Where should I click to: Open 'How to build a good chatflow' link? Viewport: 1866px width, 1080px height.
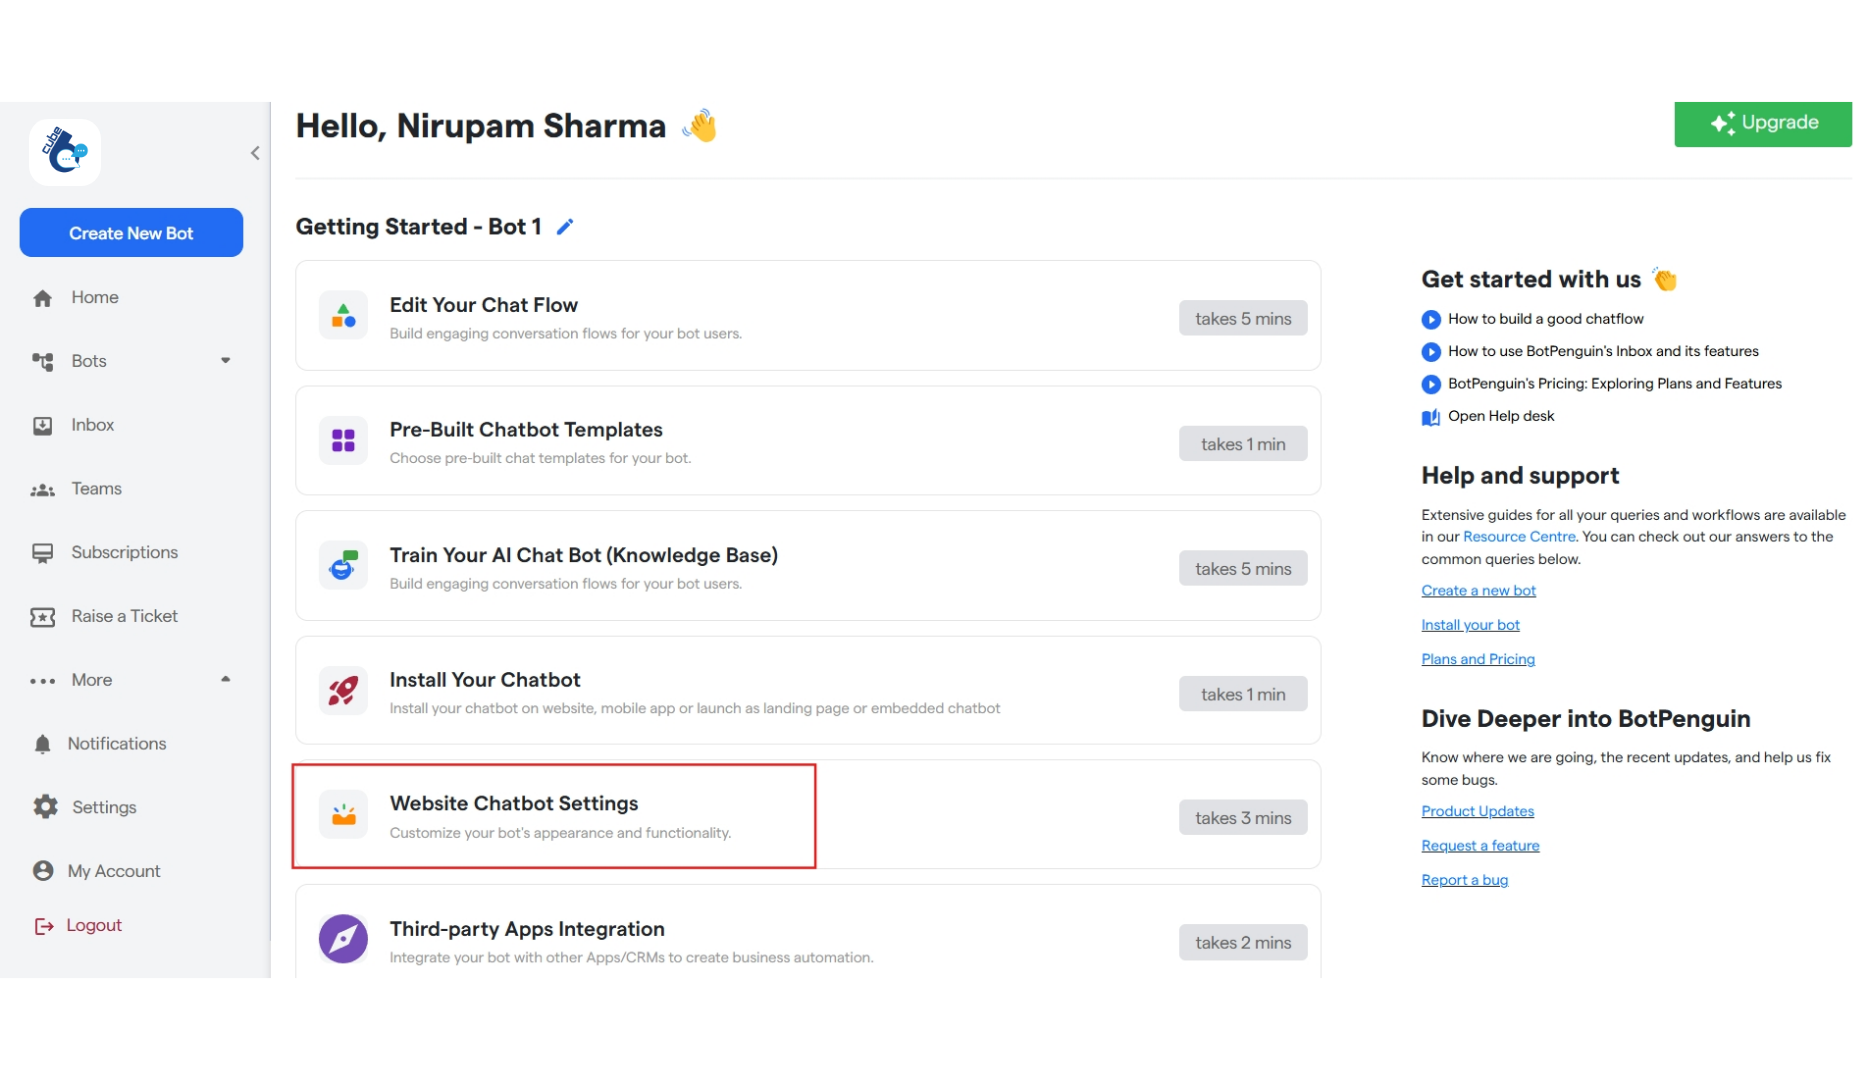(1546, 319)
